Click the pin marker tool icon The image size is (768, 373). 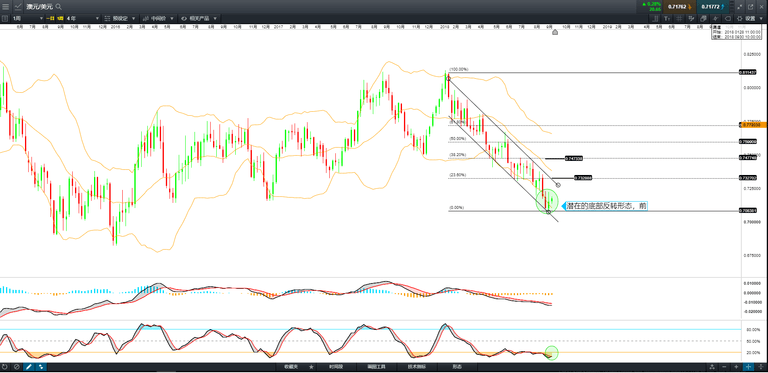tap(715, 18)
